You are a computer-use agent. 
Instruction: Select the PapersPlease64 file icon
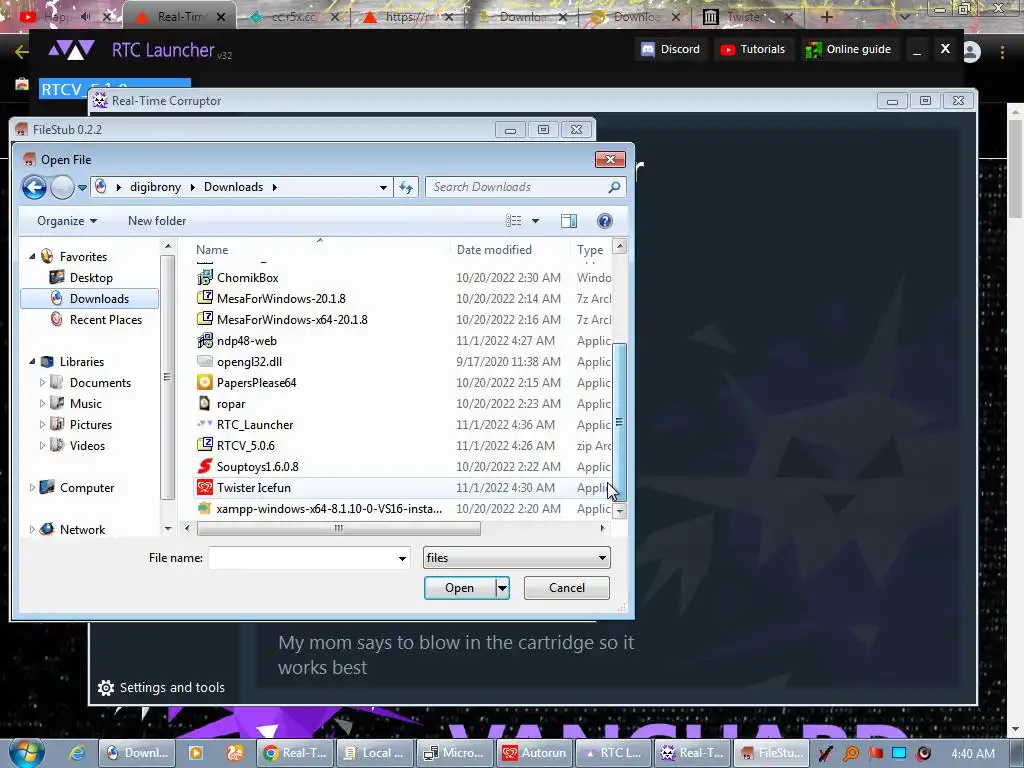205,382
